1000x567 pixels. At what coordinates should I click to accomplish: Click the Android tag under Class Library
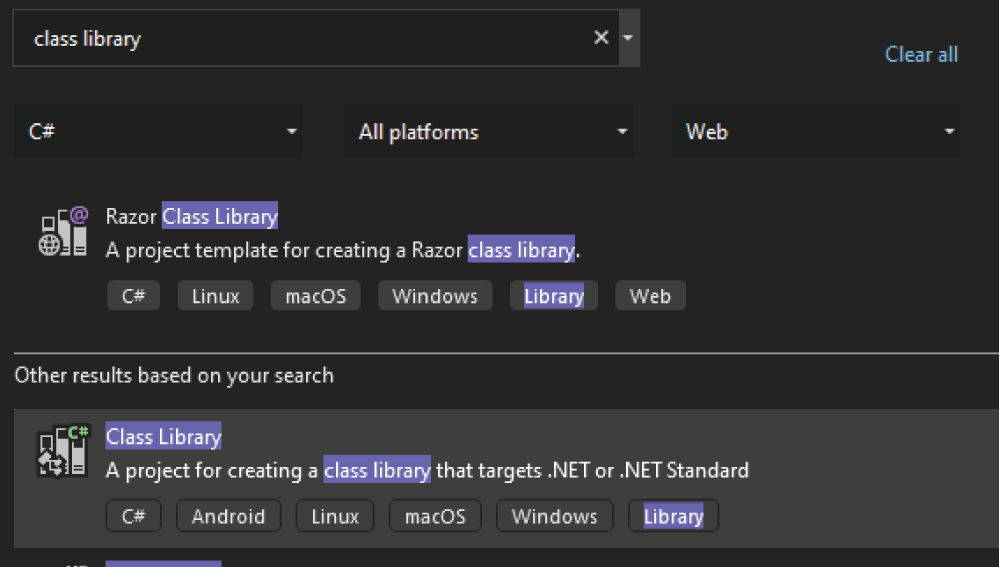click(228, 516)
